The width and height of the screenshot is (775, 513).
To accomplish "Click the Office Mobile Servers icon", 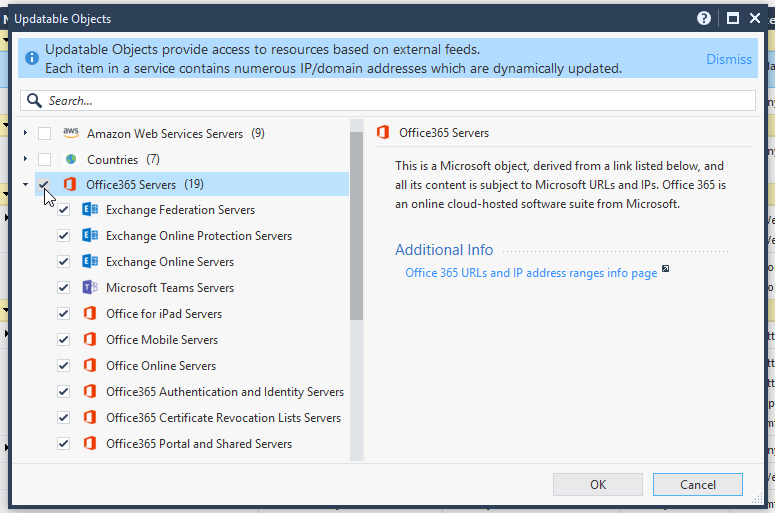I will click(x=89, y=340).
